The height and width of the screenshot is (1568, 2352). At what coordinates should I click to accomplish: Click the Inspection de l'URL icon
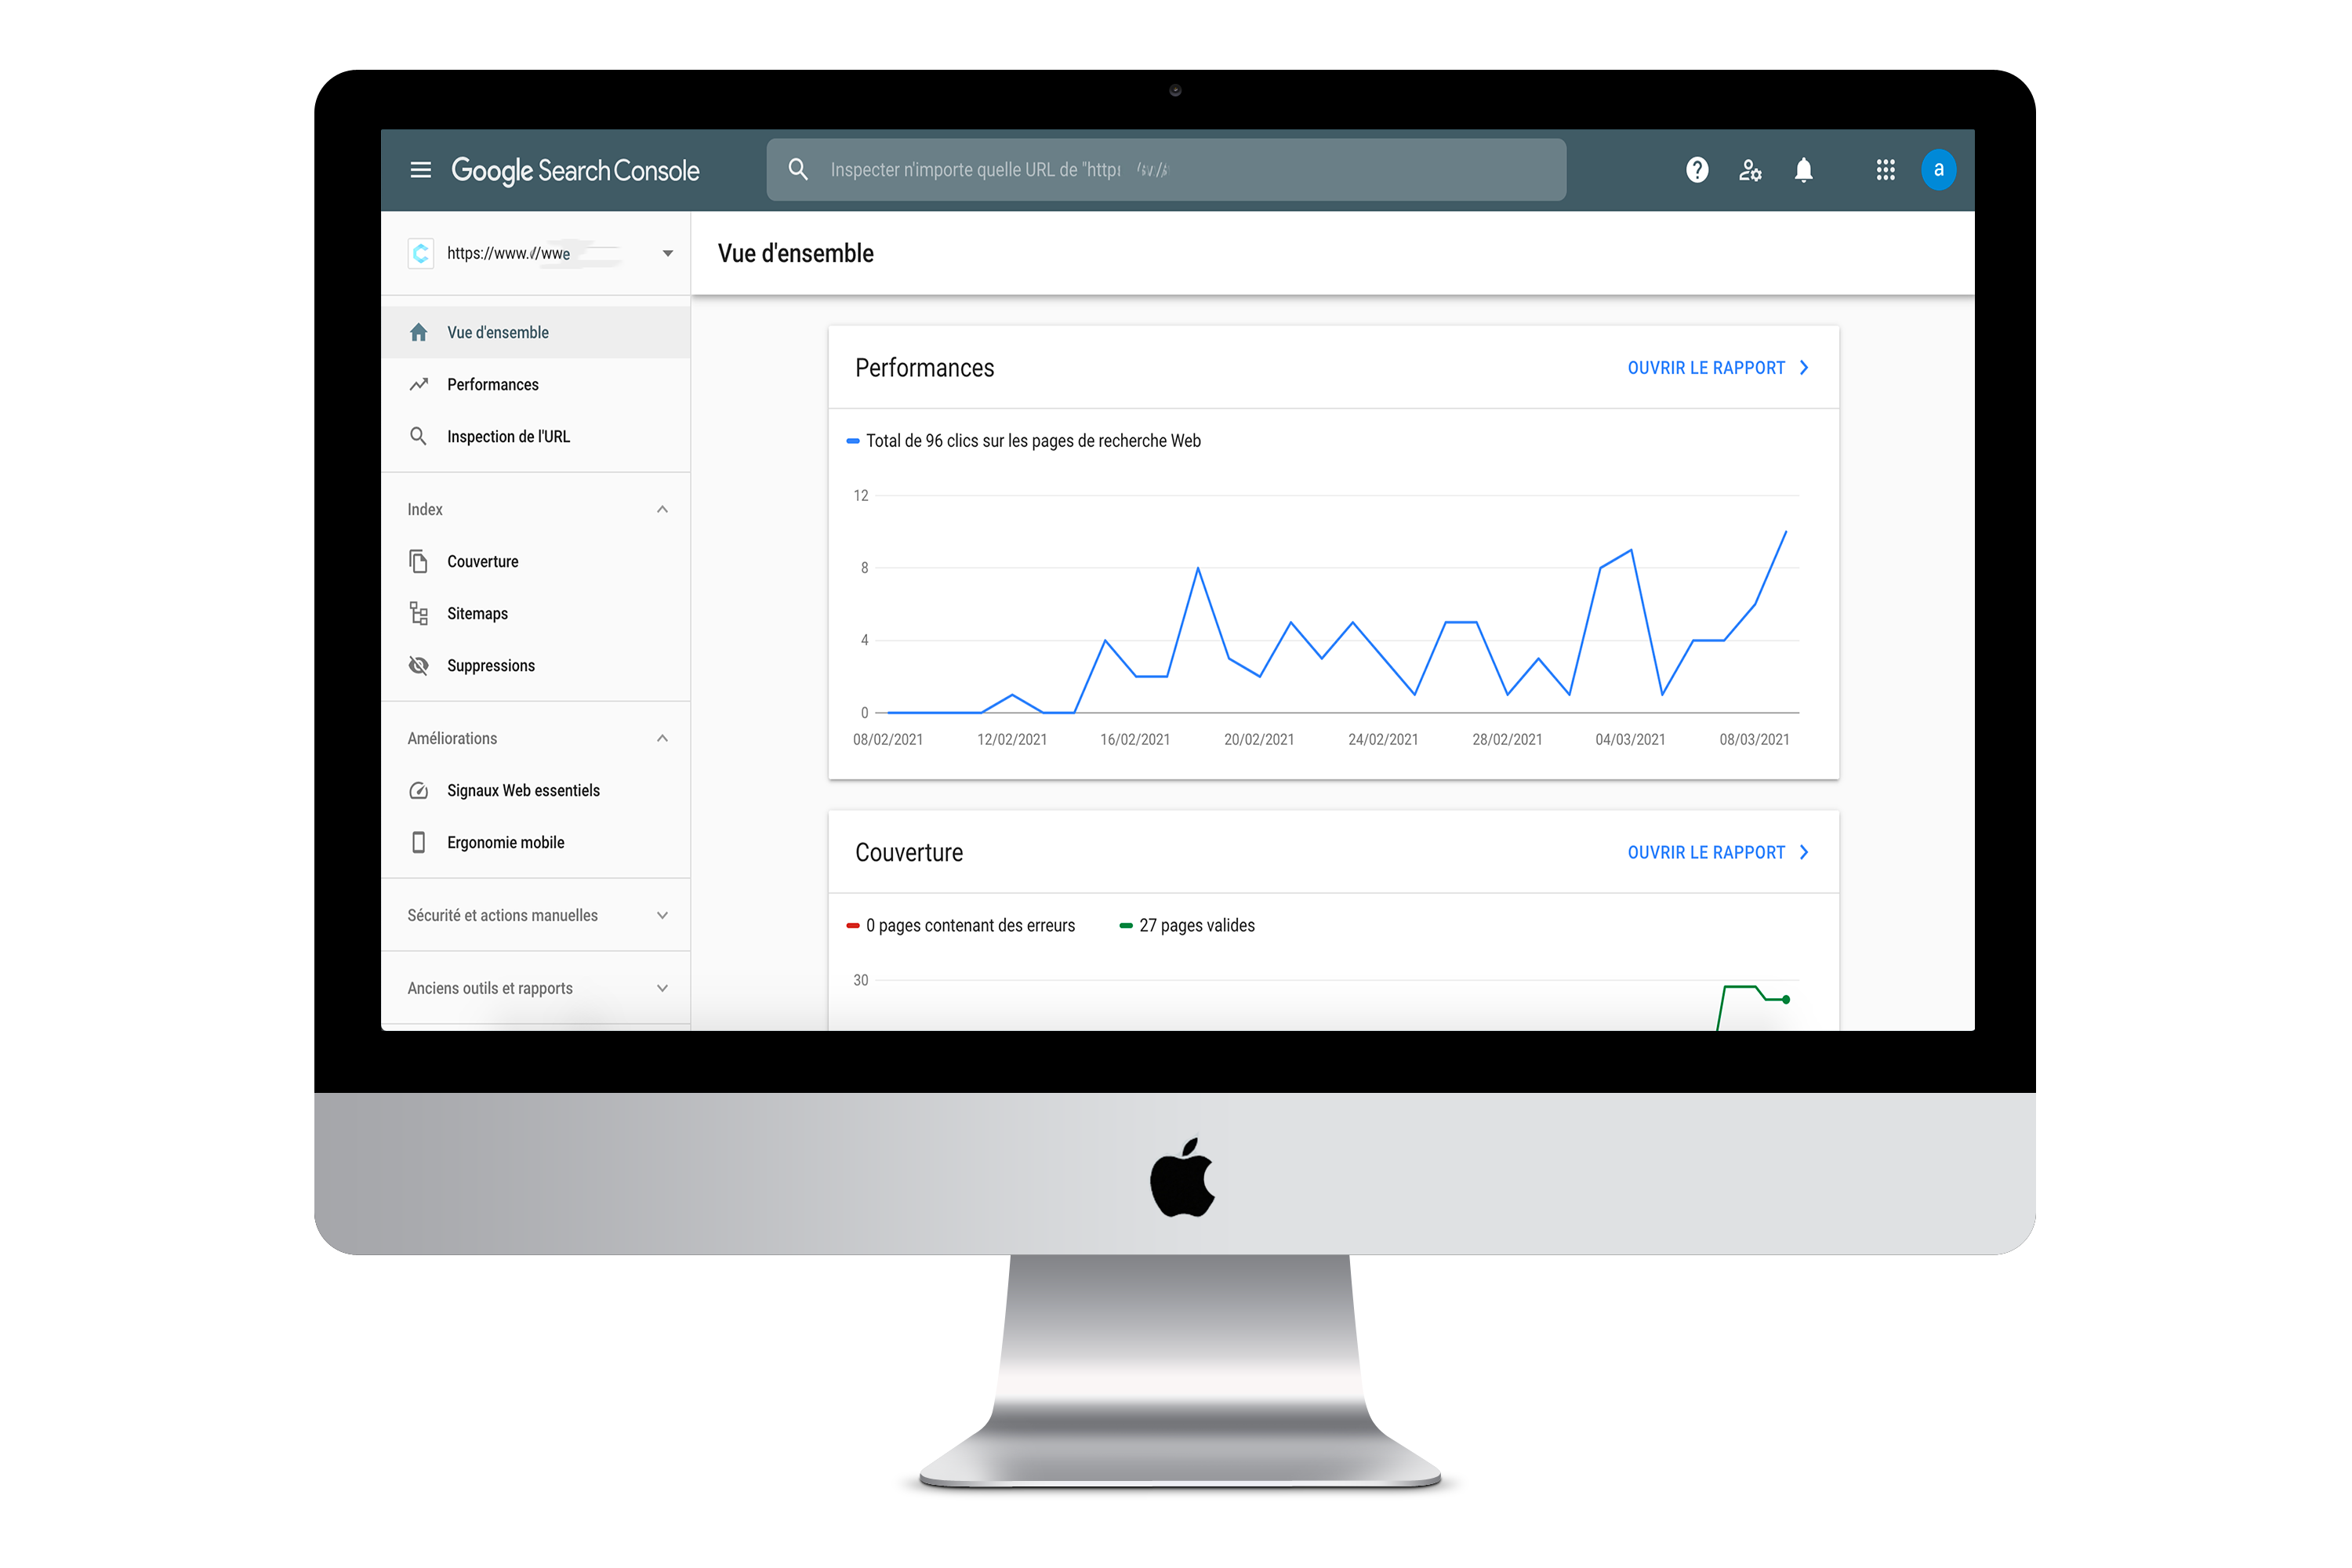[x=420, y=437]
